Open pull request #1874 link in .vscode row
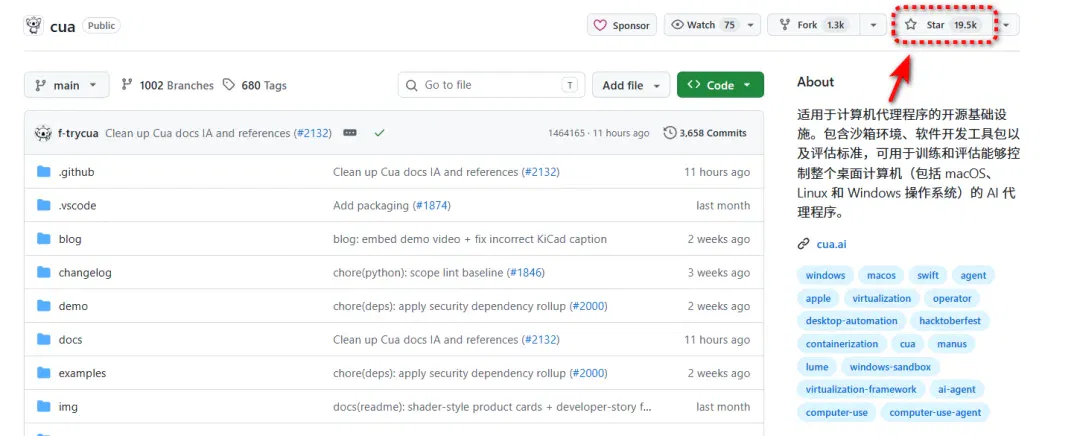 pyautogui.click(x=431, y=205)
